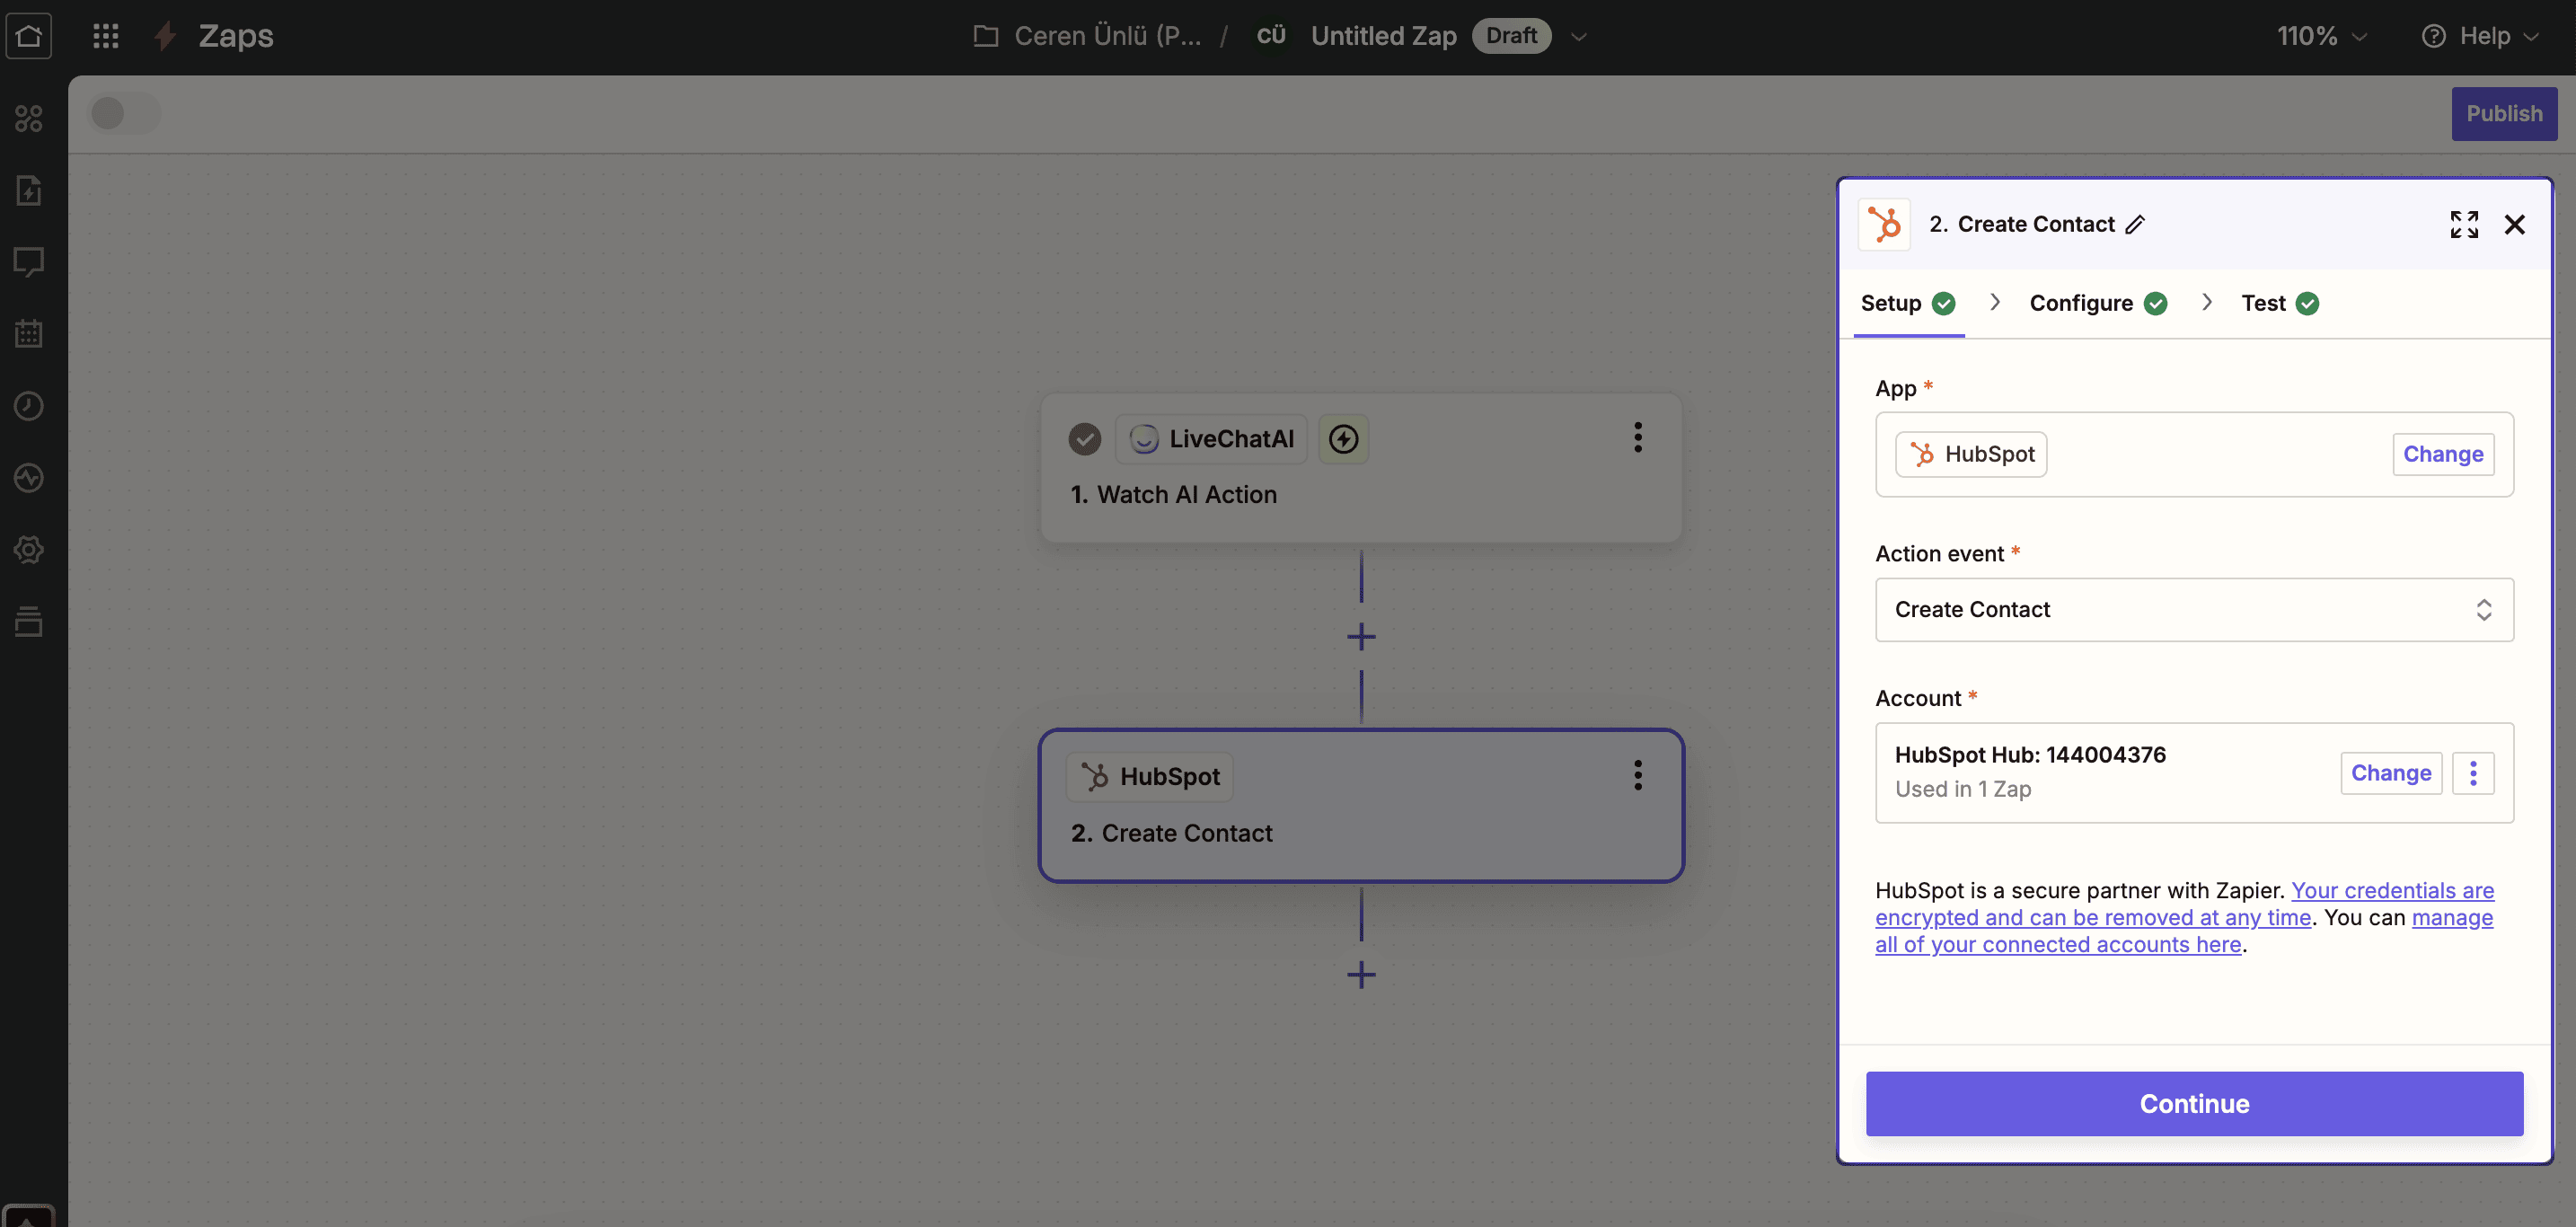Close the Create Contact panel
Viewport: 2576px width, 1227px height.
point(2514,224)
